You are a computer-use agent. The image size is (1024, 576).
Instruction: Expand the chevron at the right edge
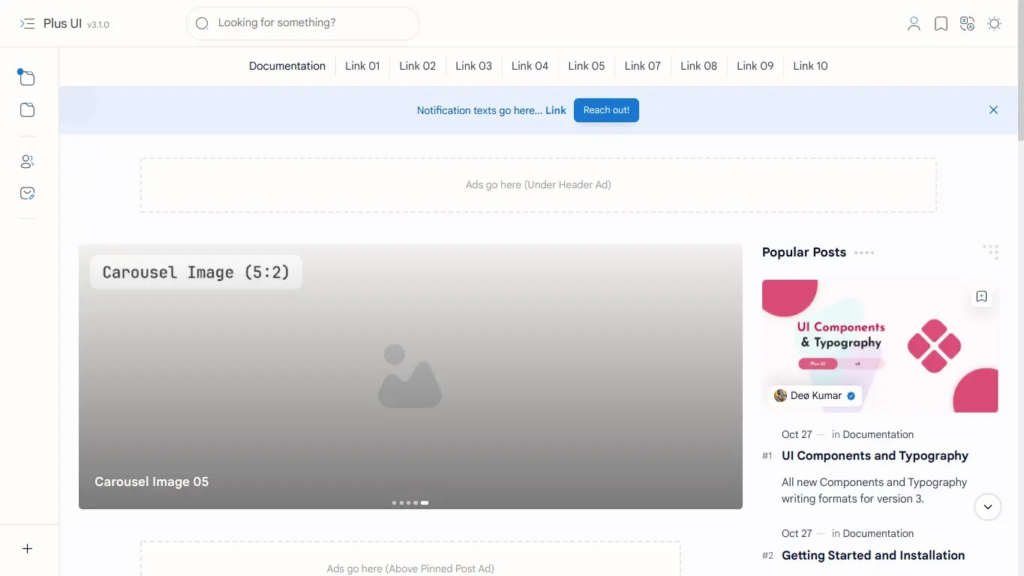987,507
